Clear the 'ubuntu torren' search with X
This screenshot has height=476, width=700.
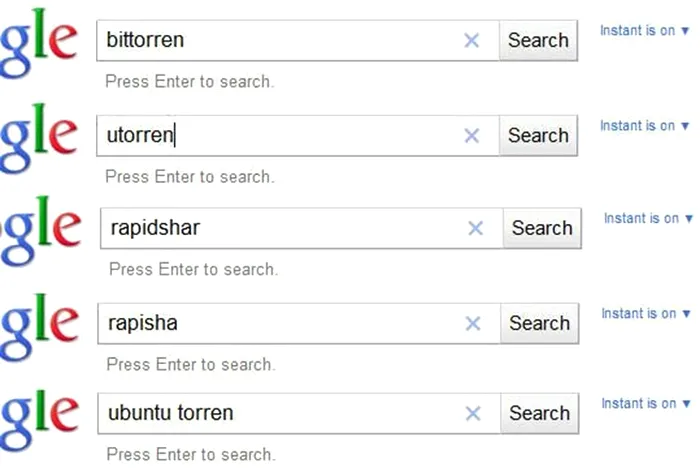pyautogui.click(x=473, y=414)
